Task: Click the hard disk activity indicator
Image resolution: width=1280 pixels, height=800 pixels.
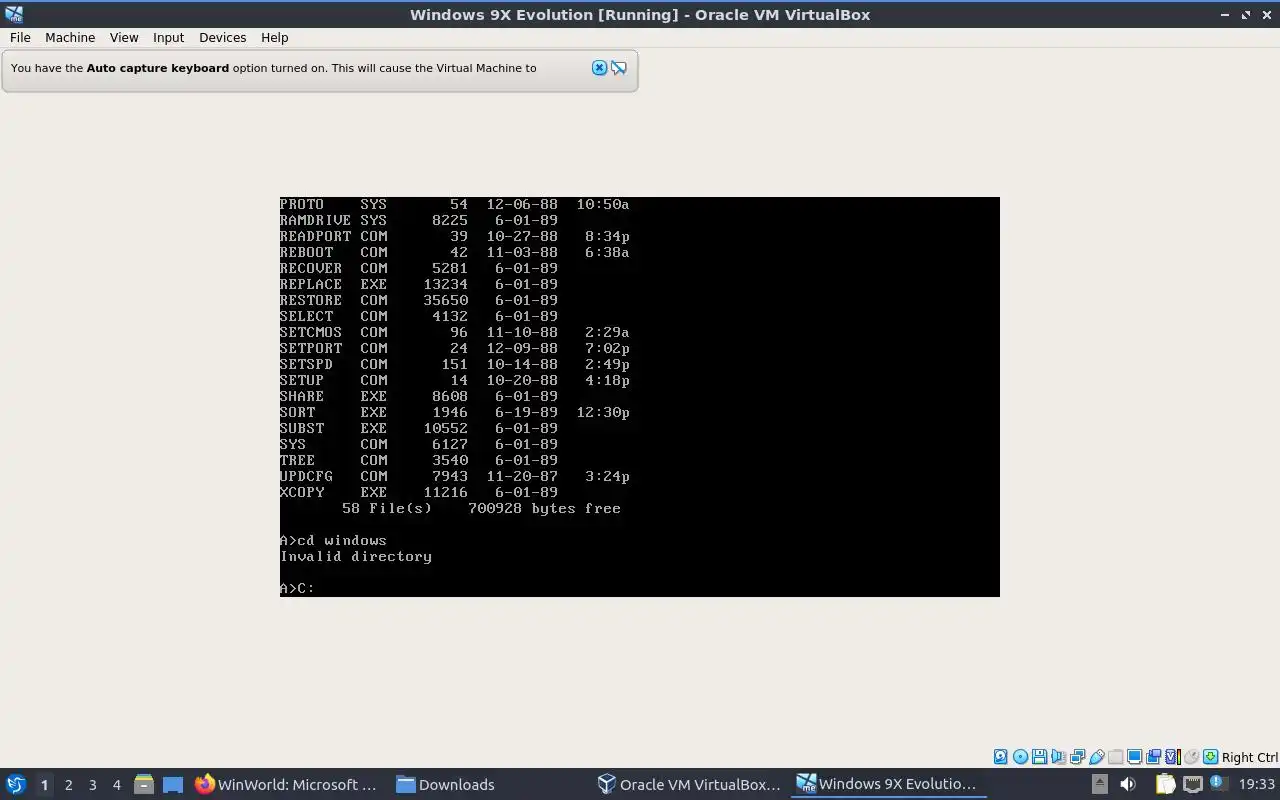Action: pos(1000,757)
